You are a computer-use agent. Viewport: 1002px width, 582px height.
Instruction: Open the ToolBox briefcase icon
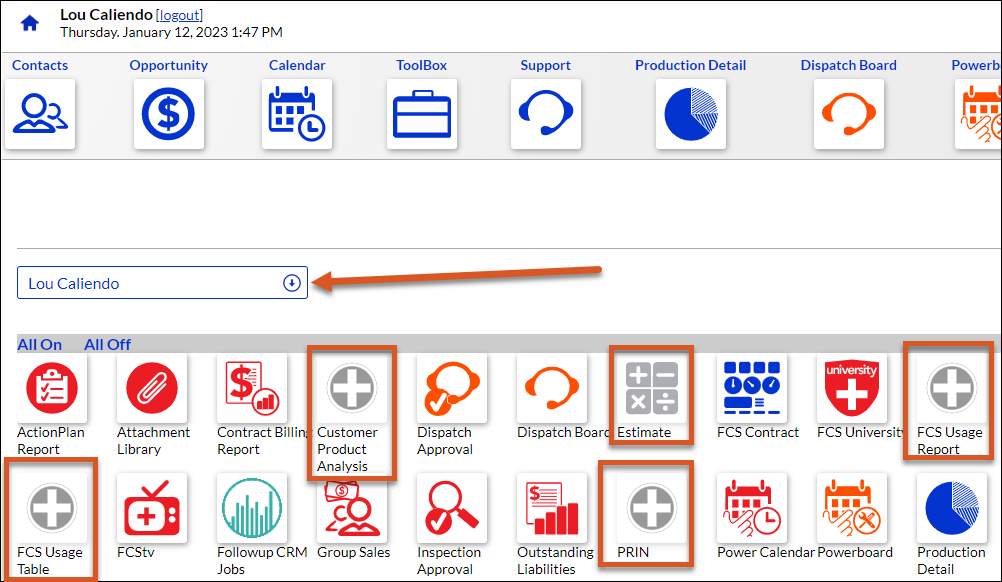coord(422,114)
